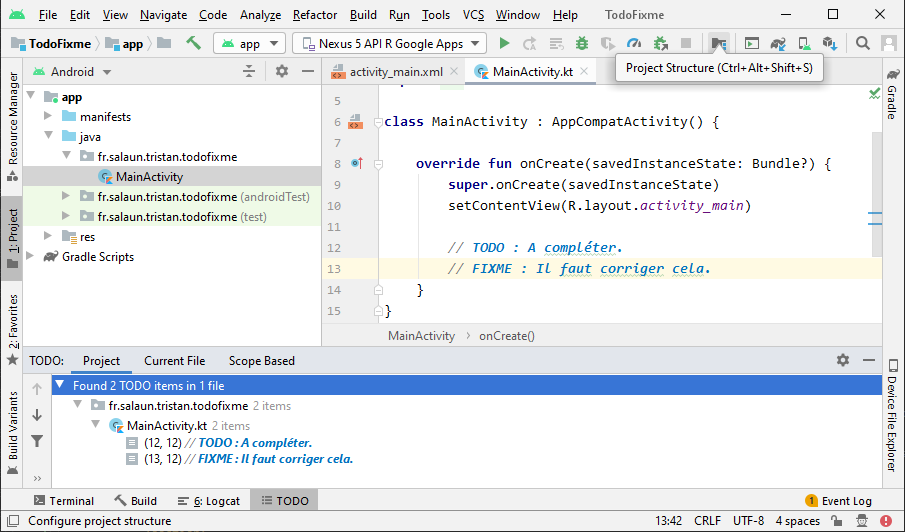The width and height of the screenshot is (905, 532).
Task: Open Project Structure from the toolbar
Action: pyautogui.click(x=717, y=43)
